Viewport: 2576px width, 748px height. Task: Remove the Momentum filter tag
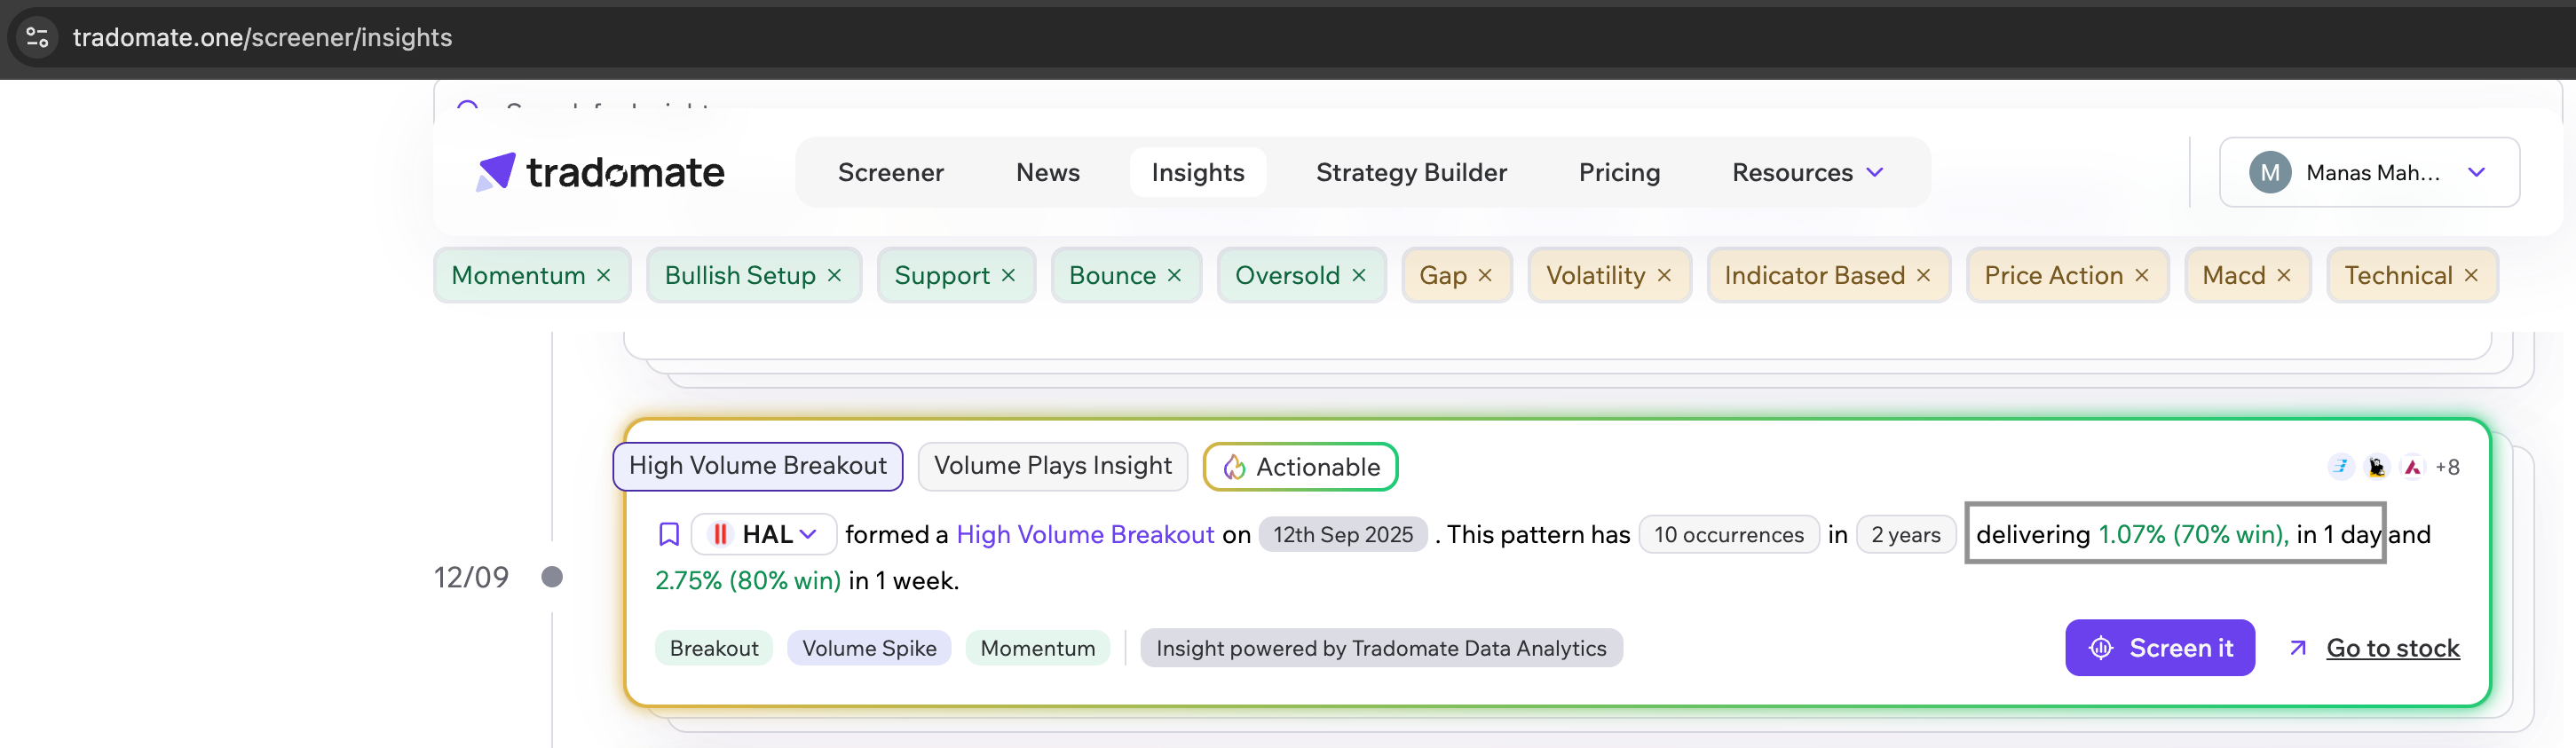click(604, 276)
